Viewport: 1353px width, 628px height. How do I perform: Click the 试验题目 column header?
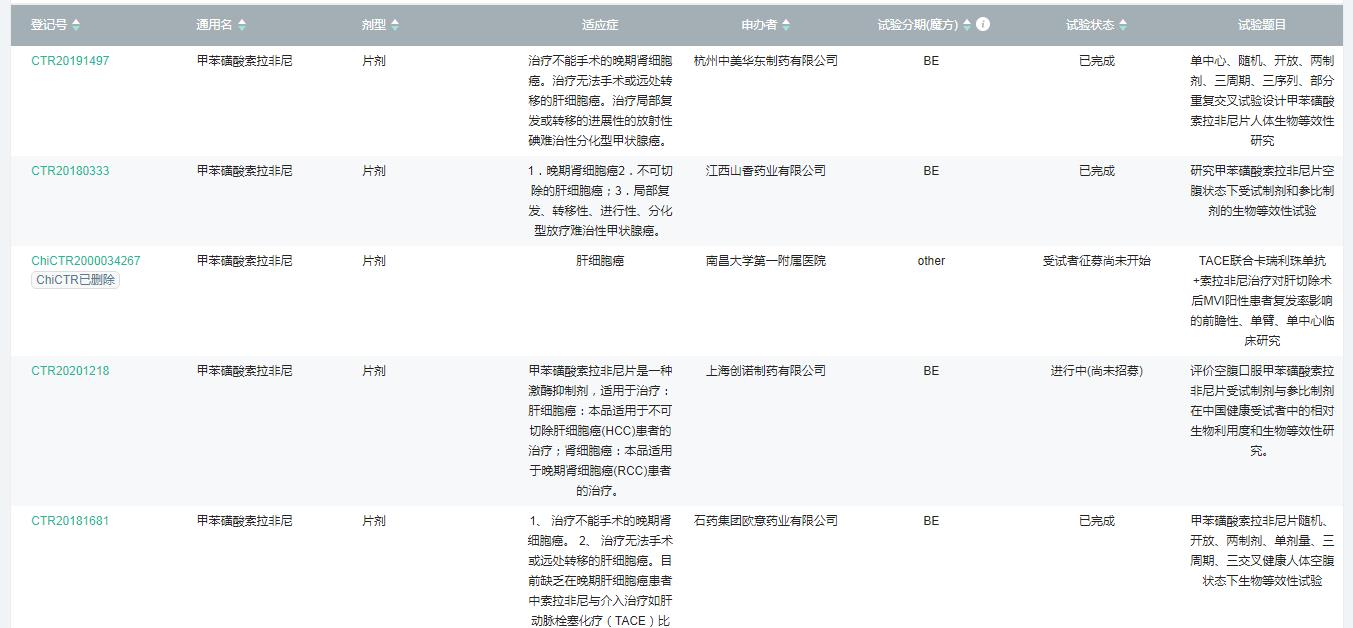pos(1262,25)
